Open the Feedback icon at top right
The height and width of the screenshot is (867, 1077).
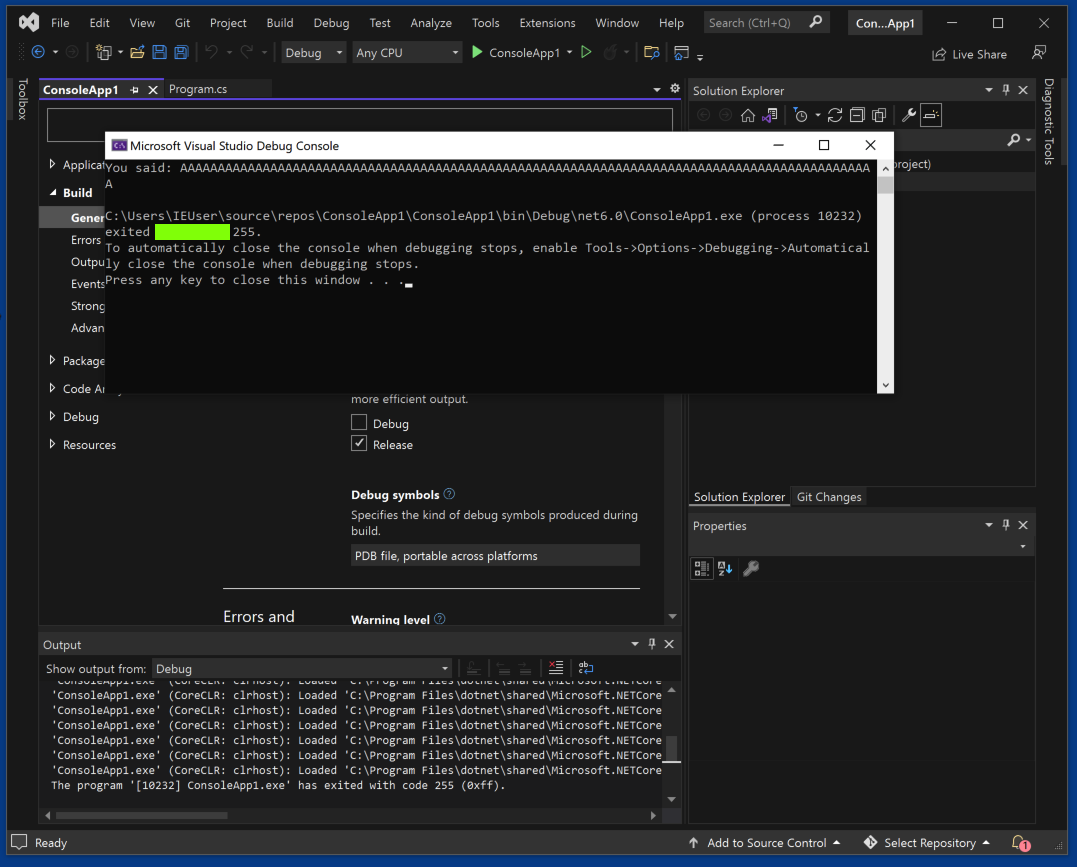[1039, 53]
